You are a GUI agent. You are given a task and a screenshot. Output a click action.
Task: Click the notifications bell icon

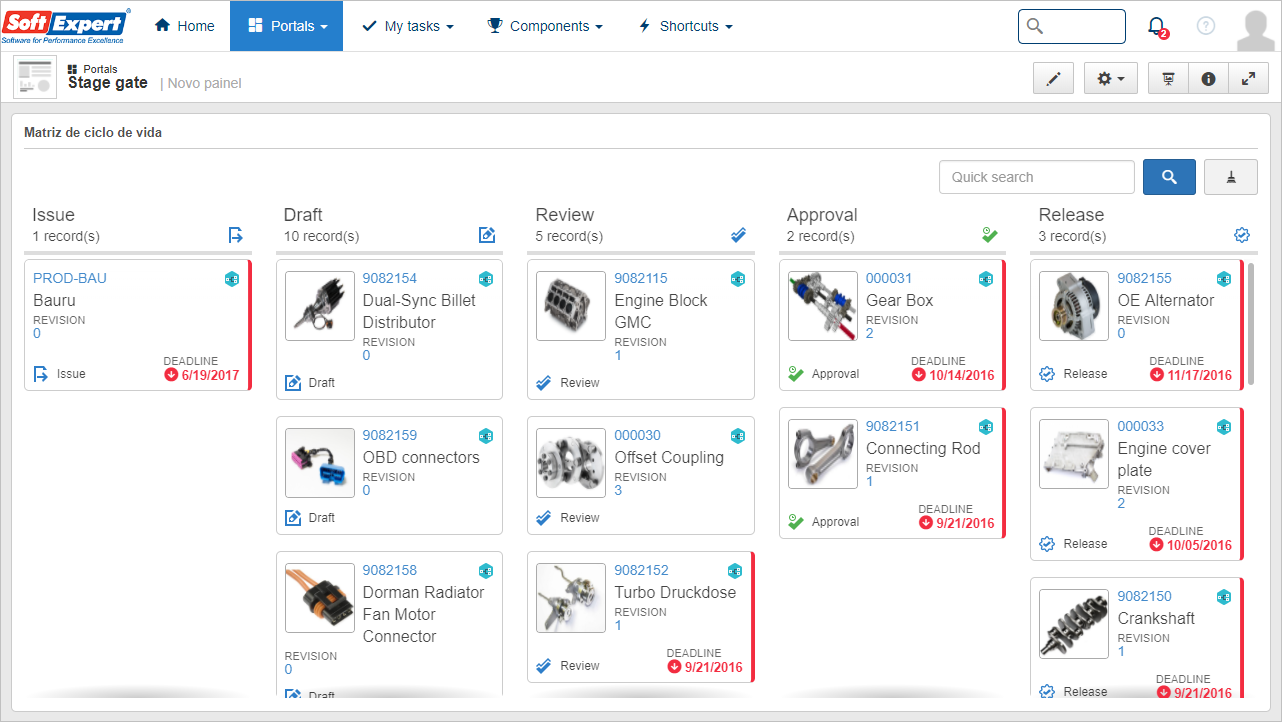(x=1157, y=27)
